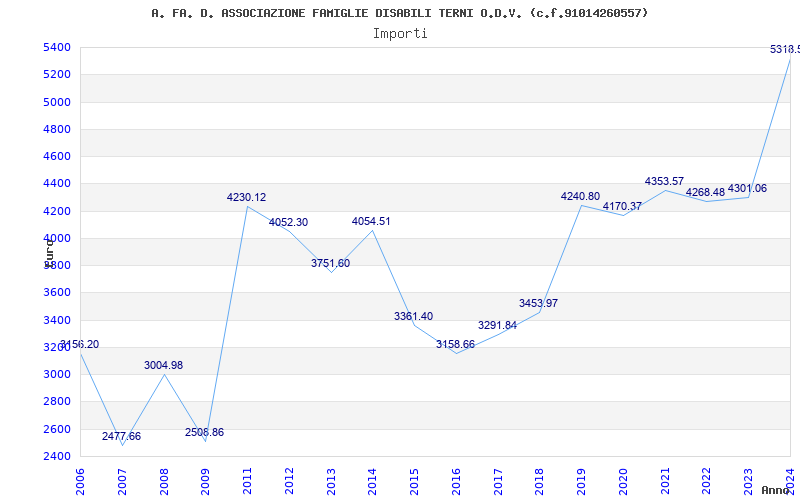
Task: Click the y-axis tick label 5200
Action: pos(57,74)
